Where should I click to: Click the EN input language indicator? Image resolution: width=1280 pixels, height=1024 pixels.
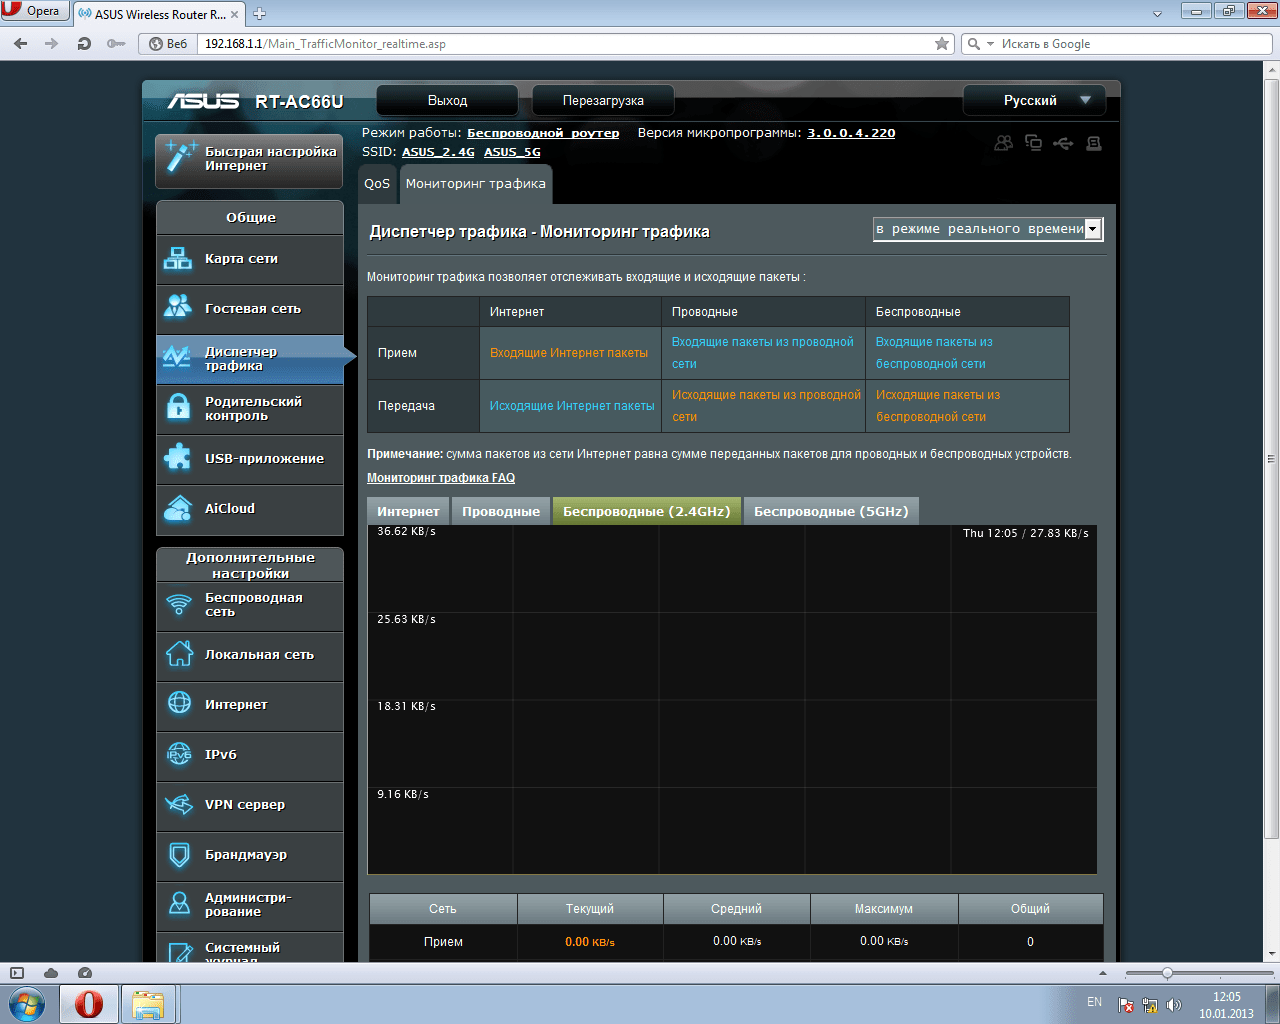coord(1094,1002)
